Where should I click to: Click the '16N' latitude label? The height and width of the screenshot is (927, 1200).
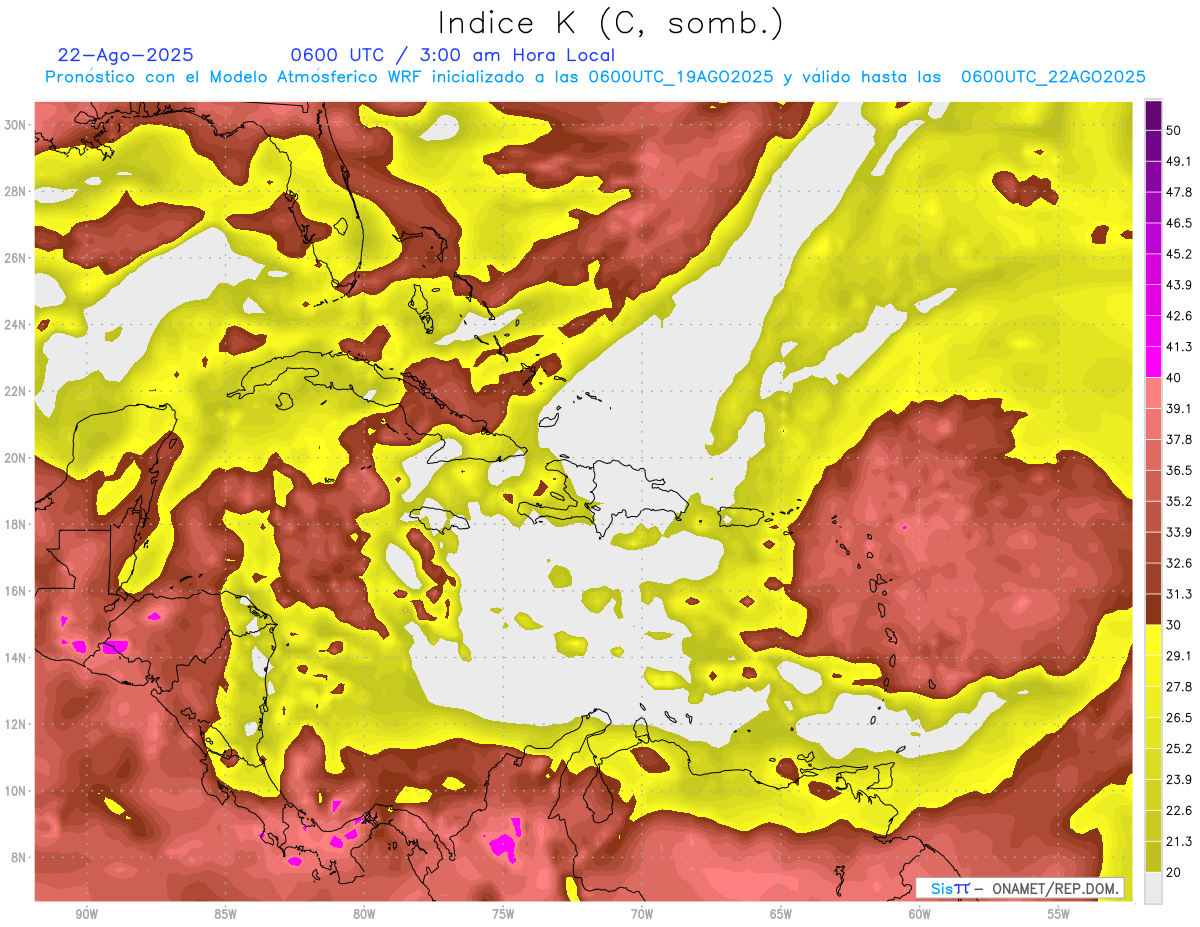pos(16,591)
